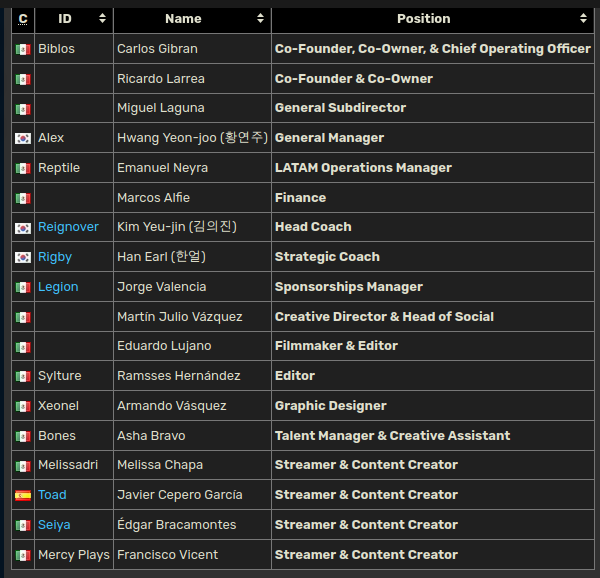
Task: Click Mexico flag in Melissadri row
Action: (23, 466)
